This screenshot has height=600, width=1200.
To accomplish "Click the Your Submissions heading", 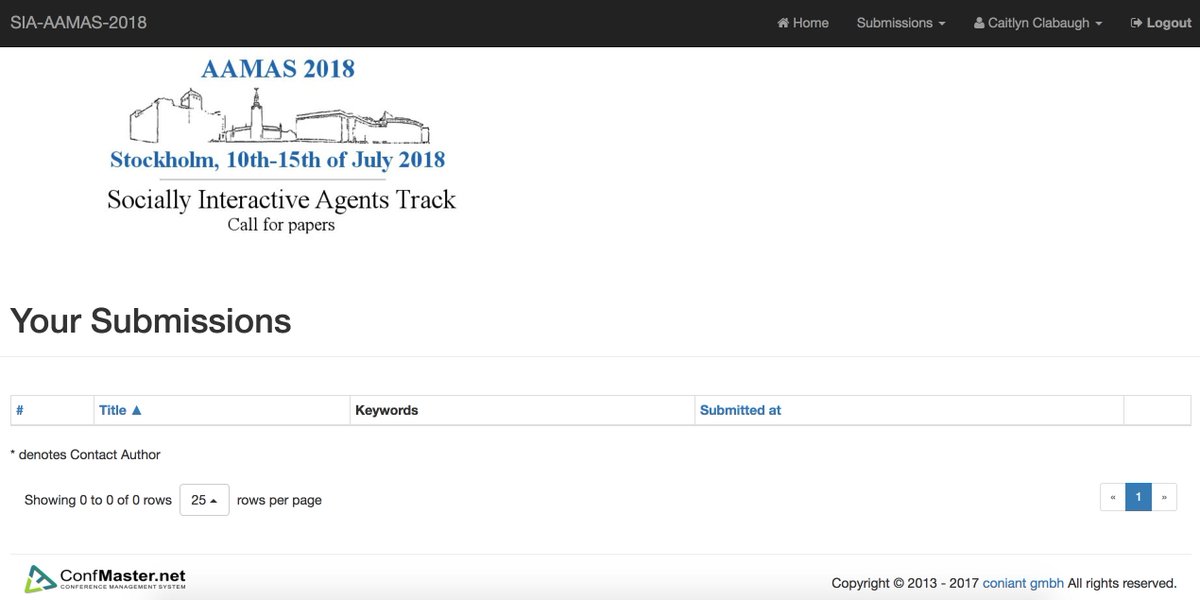I will pyautogui.click(x=151, y=321).
